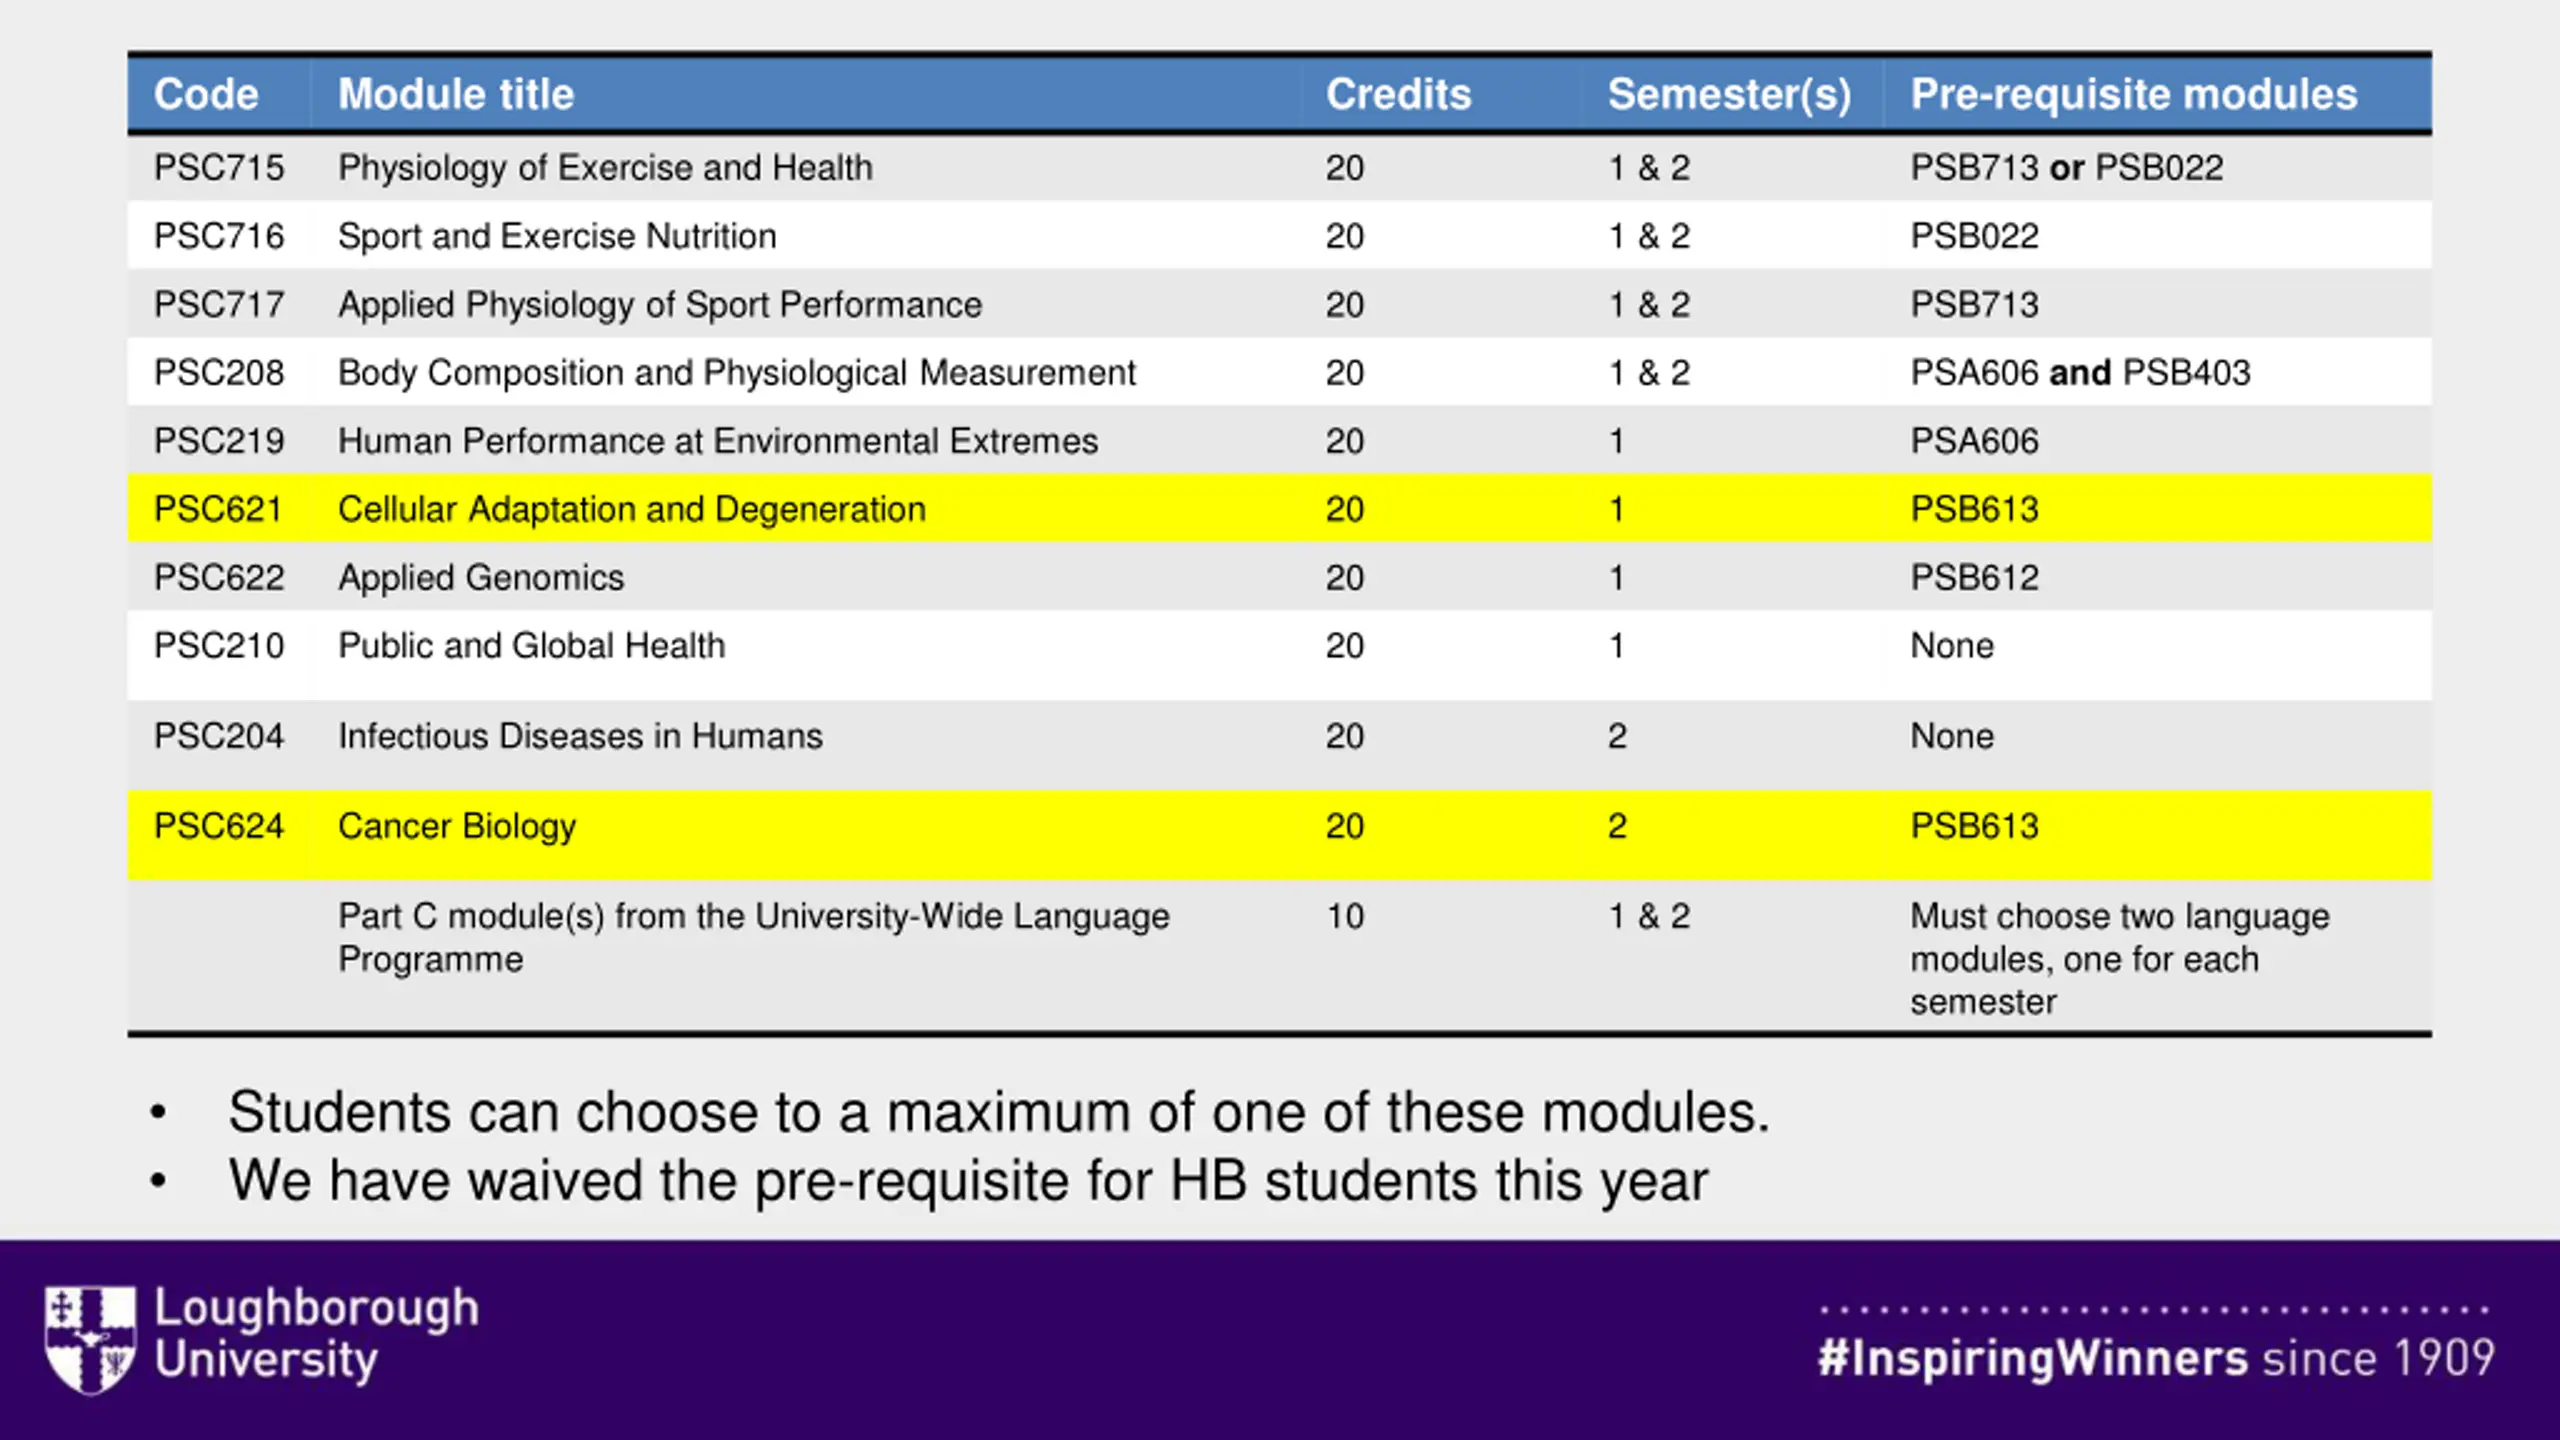Viewport: 2560px width, 1440px height.
Task: Click the highlighted Cancer Biology title
Action: pyautogui.click(x=457, y=827)
